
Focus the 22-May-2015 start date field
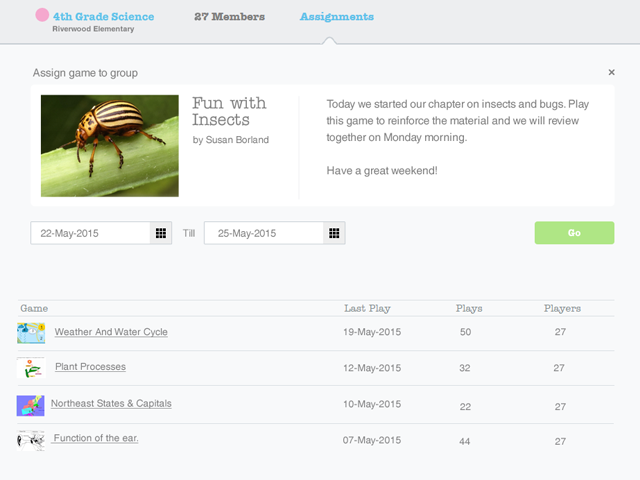90,233
